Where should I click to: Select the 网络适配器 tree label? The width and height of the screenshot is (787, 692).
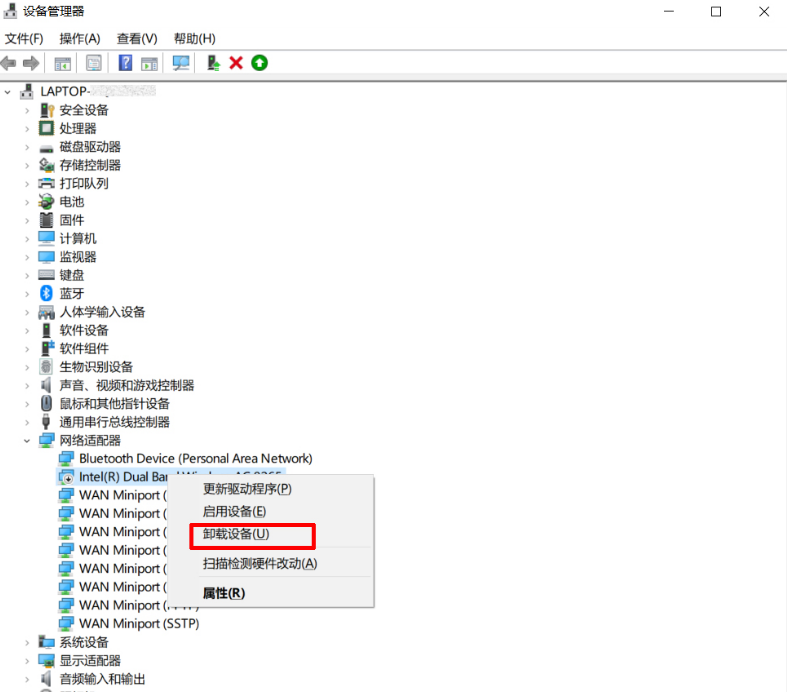coord(90,440)
